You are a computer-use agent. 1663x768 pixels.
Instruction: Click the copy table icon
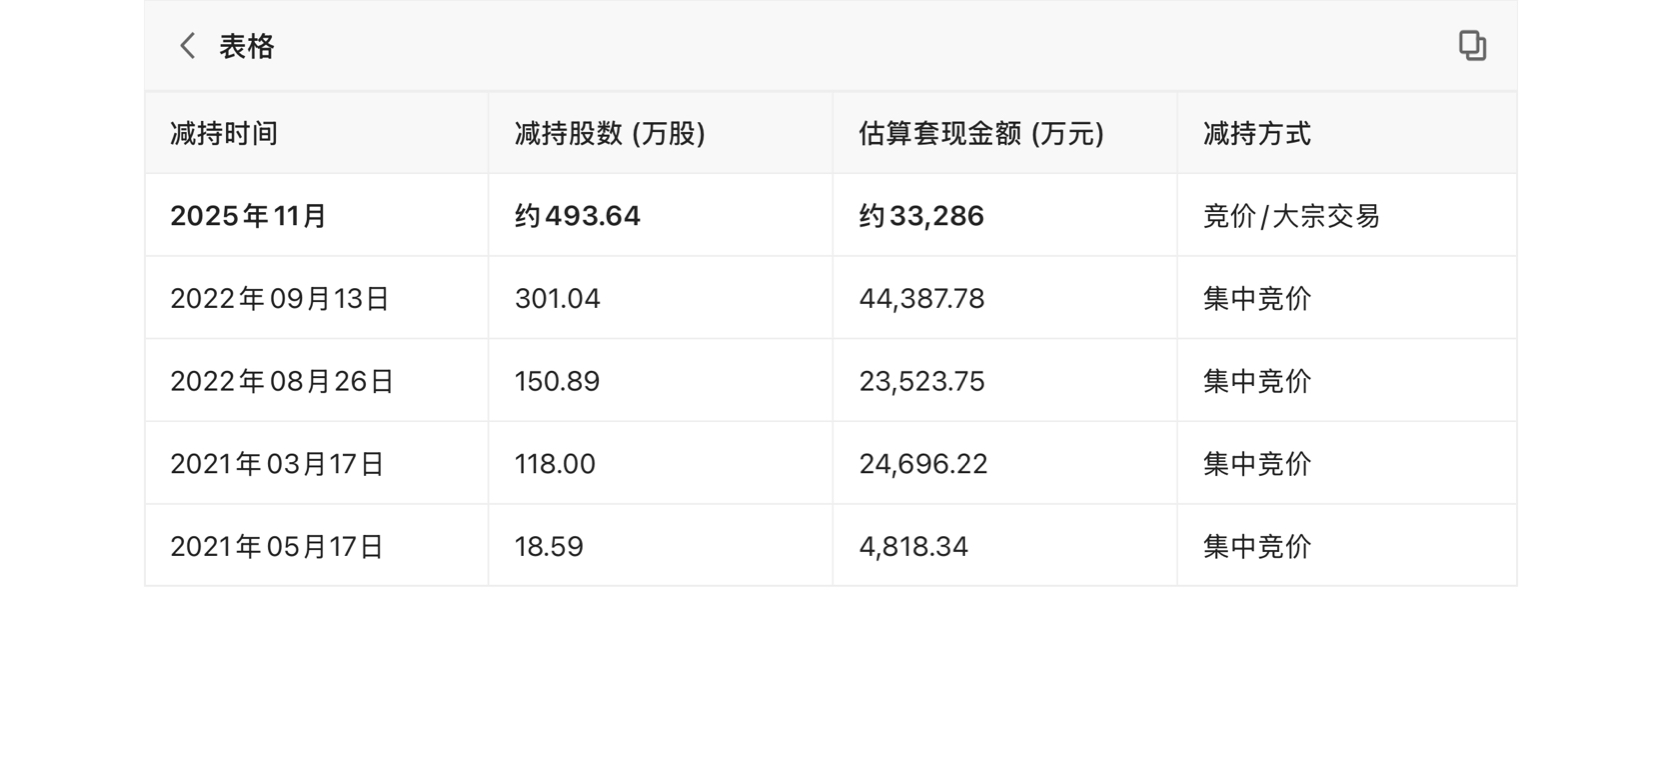point(1472,46)
